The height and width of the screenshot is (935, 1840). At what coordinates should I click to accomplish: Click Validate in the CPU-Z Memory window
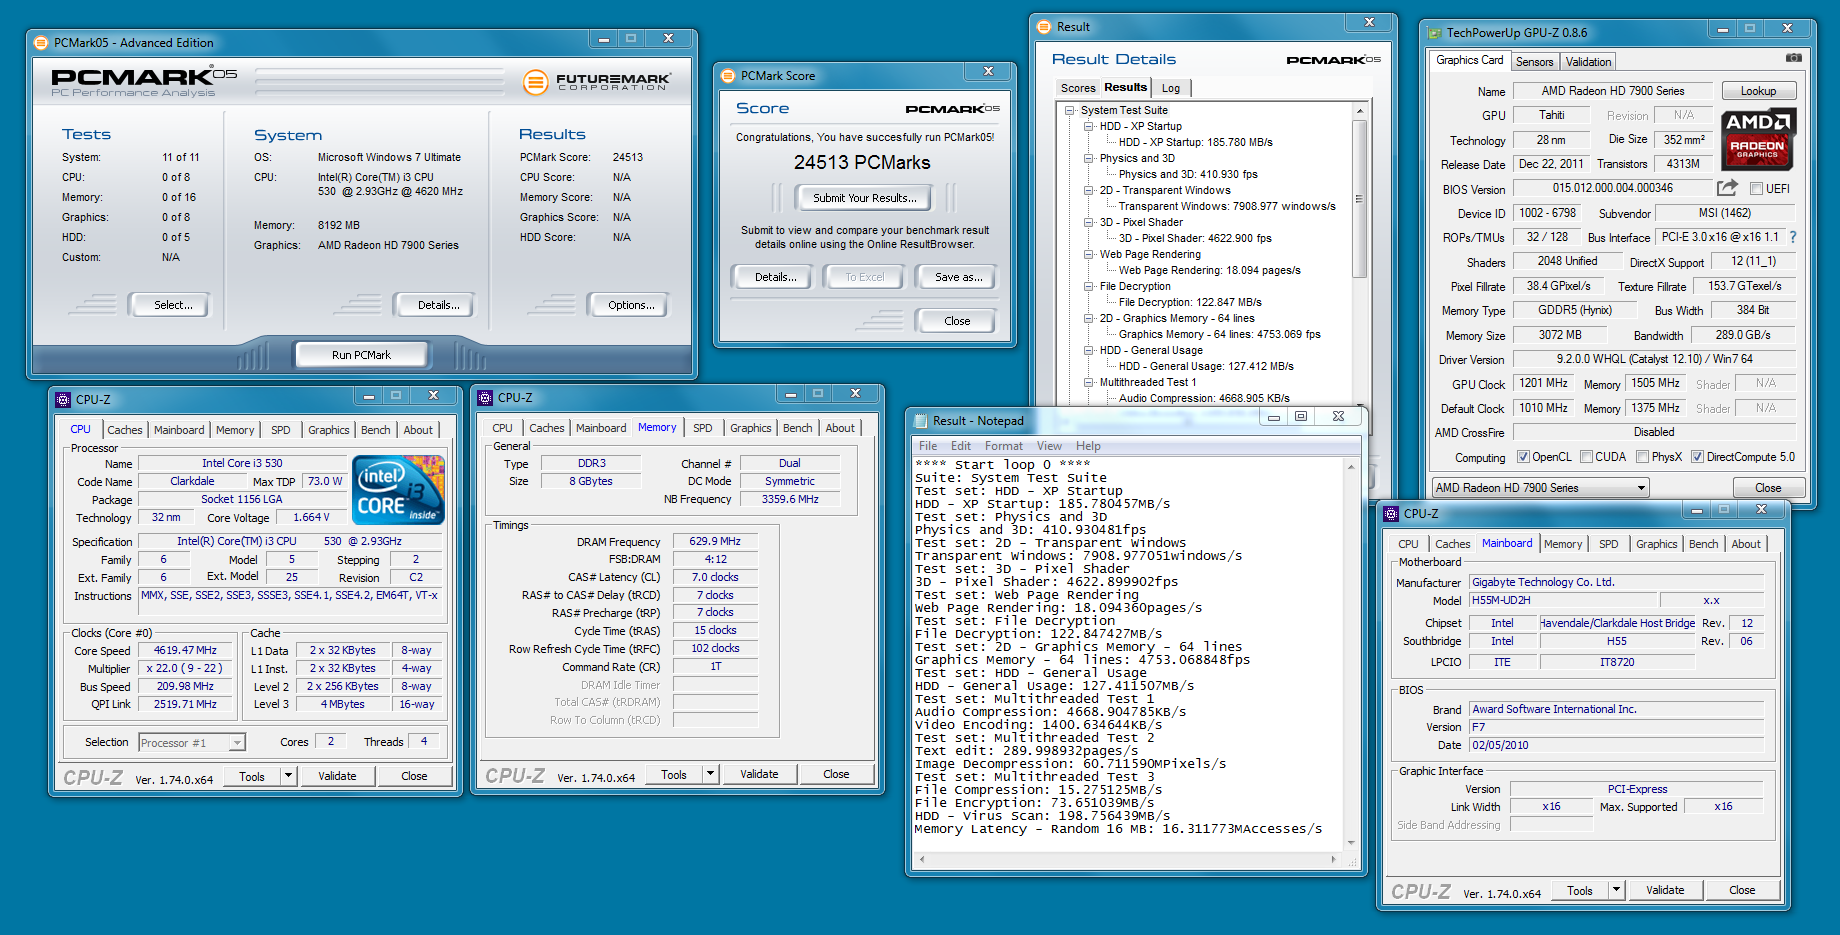(x=759, y=774)
